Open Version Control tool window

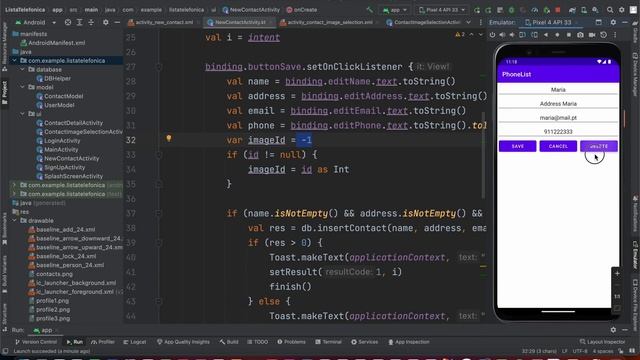pos(36,342)
